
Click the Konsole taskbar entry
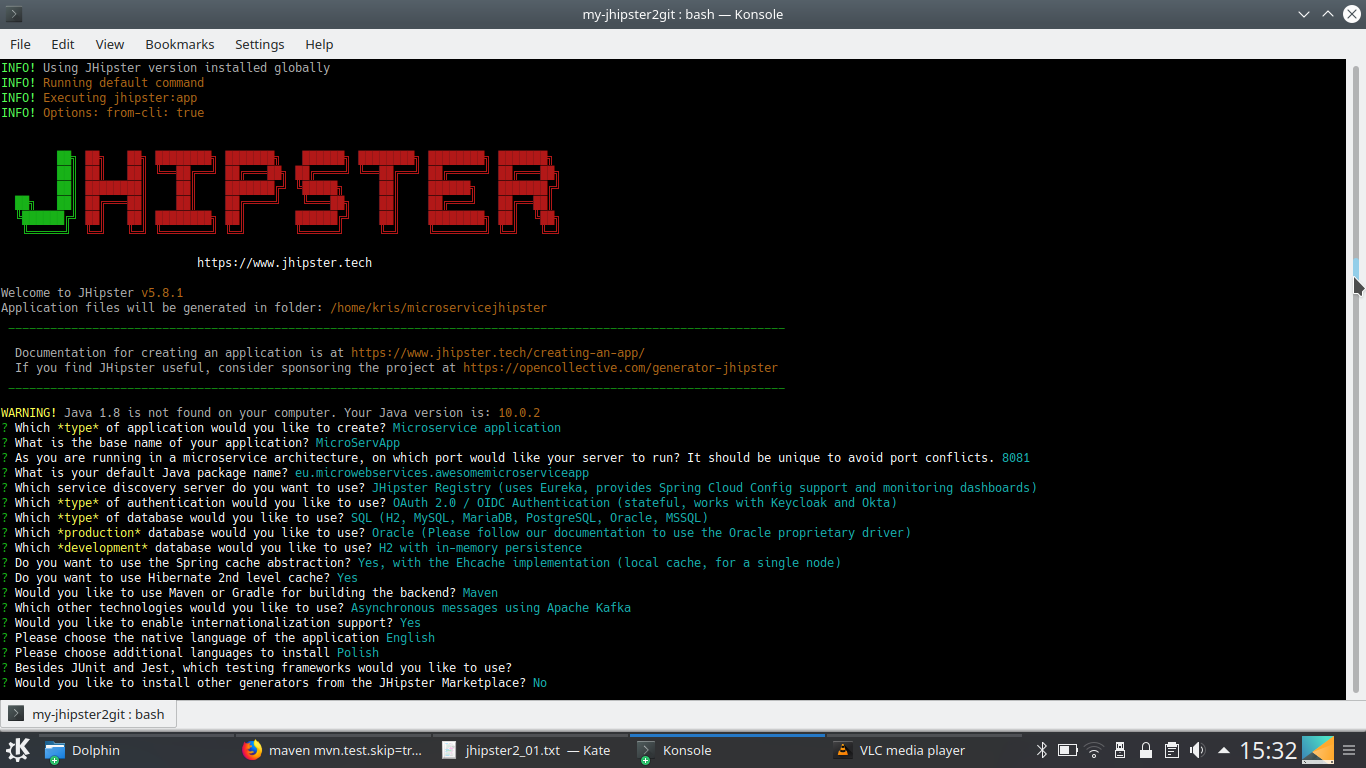pyautogui.click(x=728, y=750)
